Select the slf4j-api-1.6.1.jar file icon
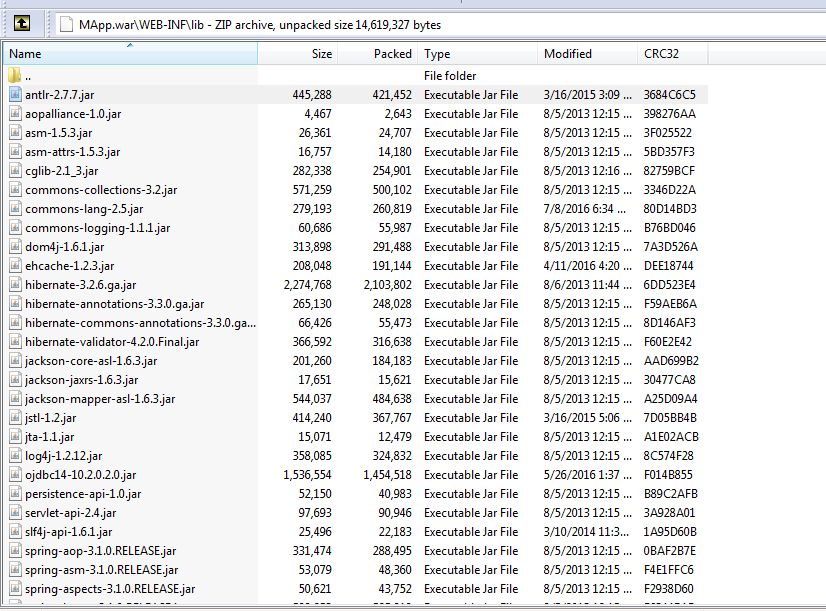This screenshot has height=611, width=826. click(x=15, y=531)
